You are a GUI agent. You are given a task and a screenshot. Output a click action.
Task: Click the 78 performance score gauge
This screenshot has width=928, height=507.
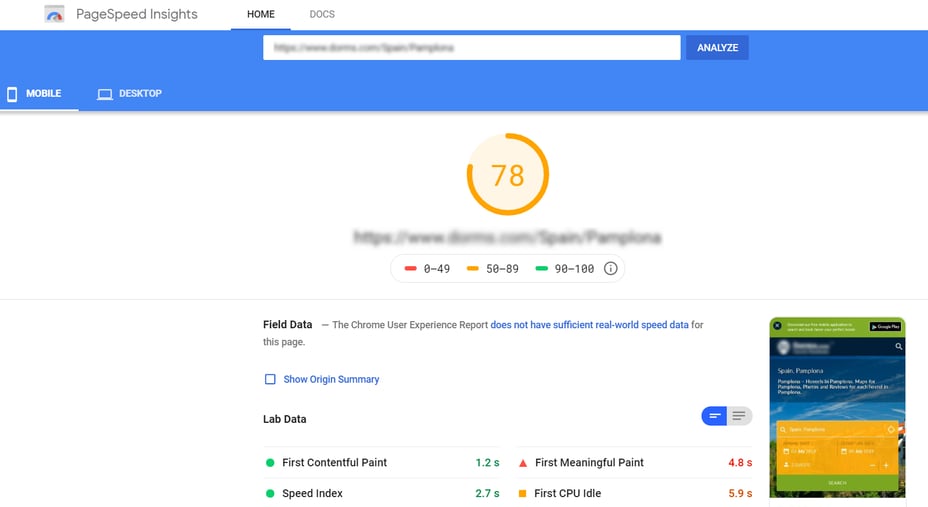tap(508, 175)
